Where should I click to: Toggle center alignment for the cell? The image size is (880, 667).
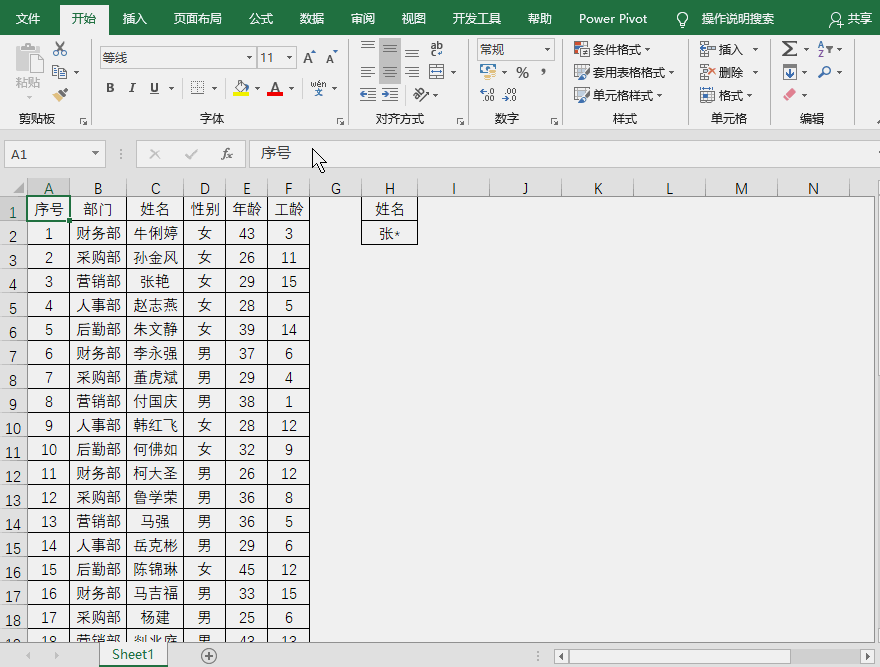click(389, 71)
